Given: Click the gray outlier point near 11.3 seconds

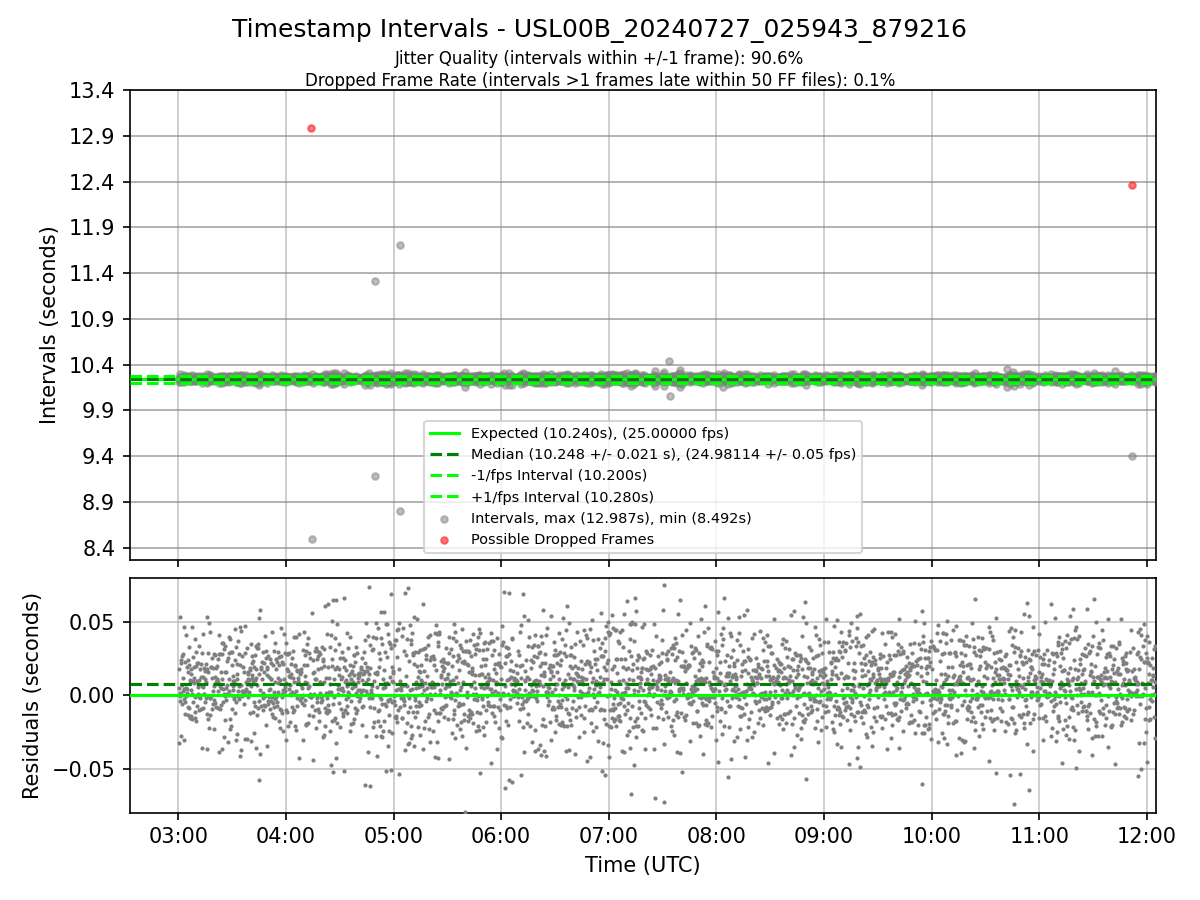Looking at the screenshot, I should [x=375, y=281].
